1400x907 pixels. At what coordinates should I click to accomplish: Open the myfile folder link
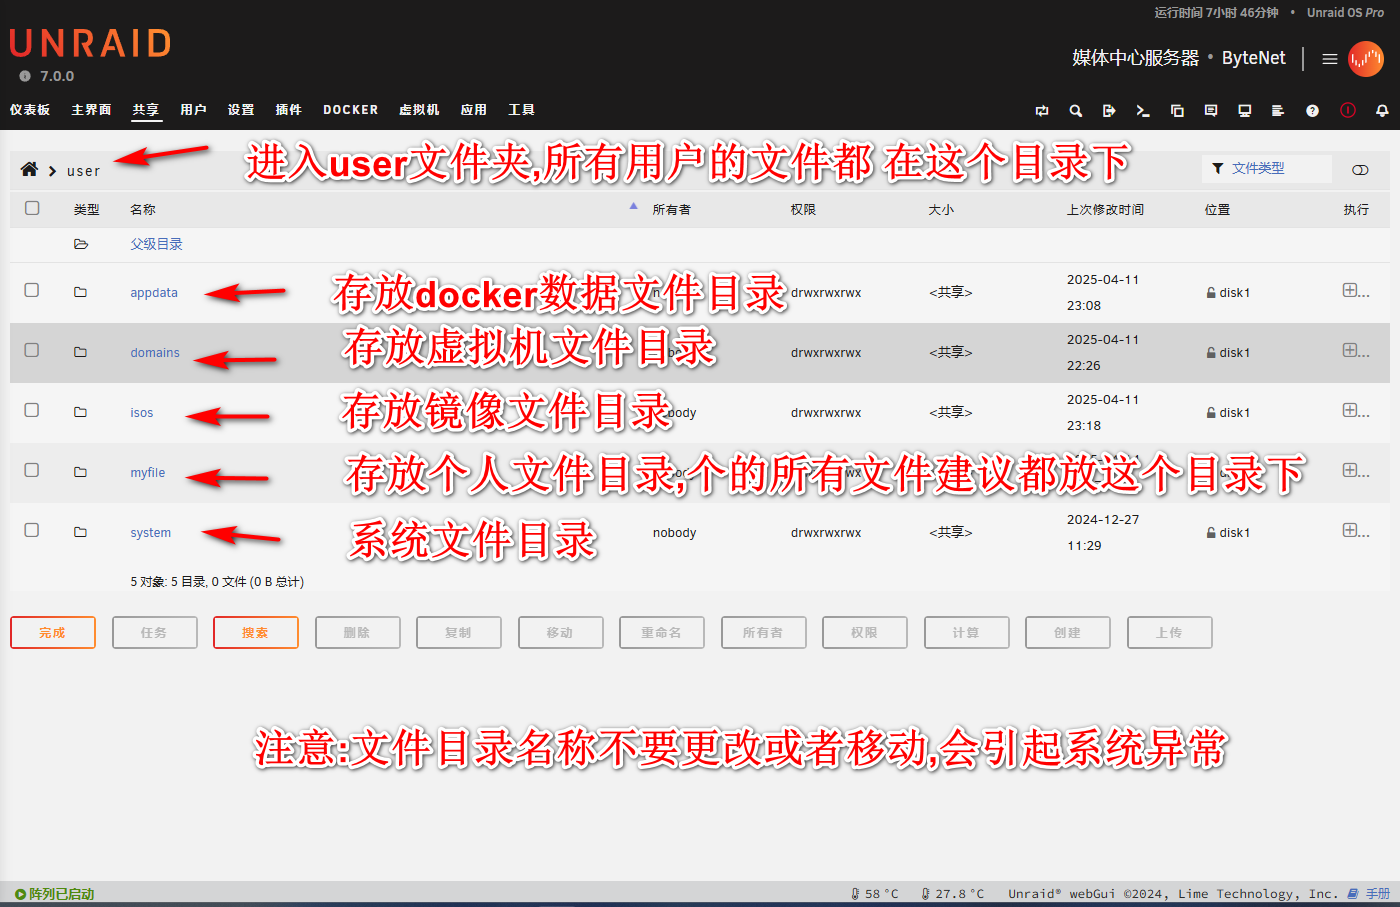pyautogui.click(x=148, y=473)
